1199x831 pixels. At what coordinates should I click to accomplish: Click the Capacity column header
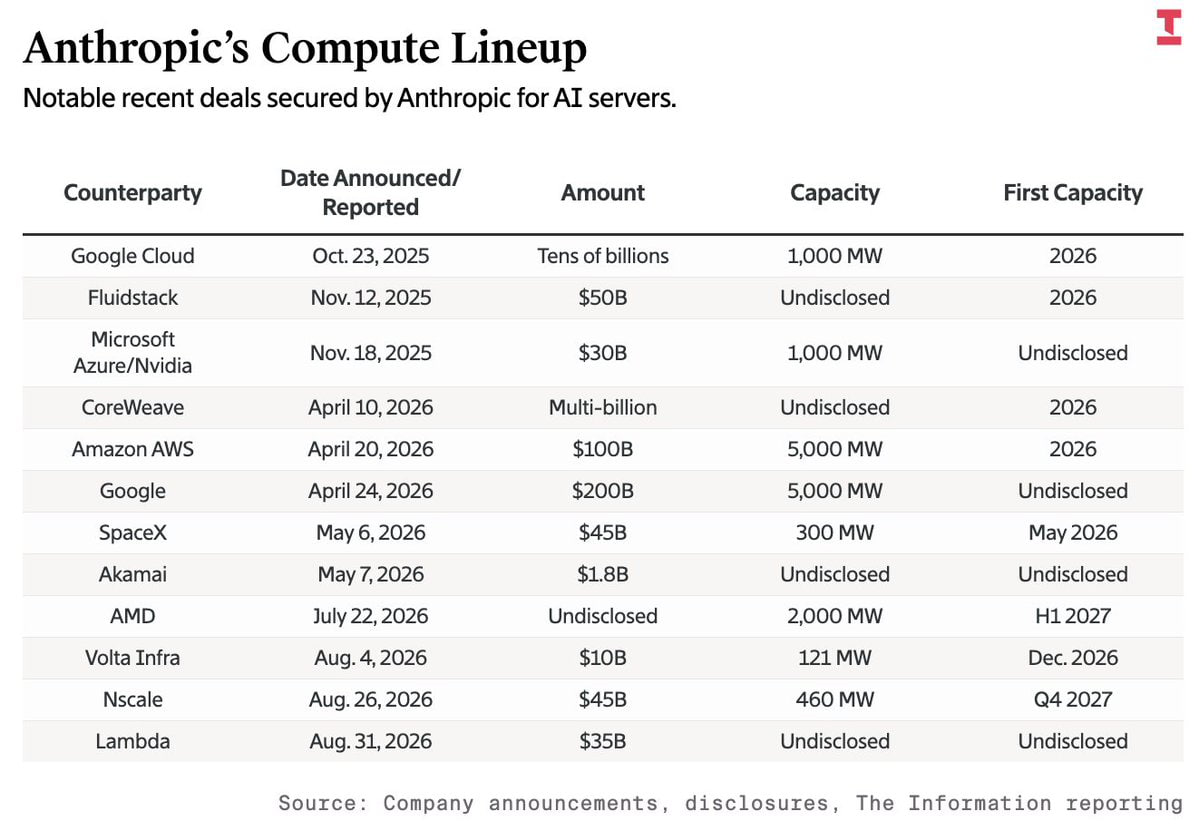tap(834, 193)
